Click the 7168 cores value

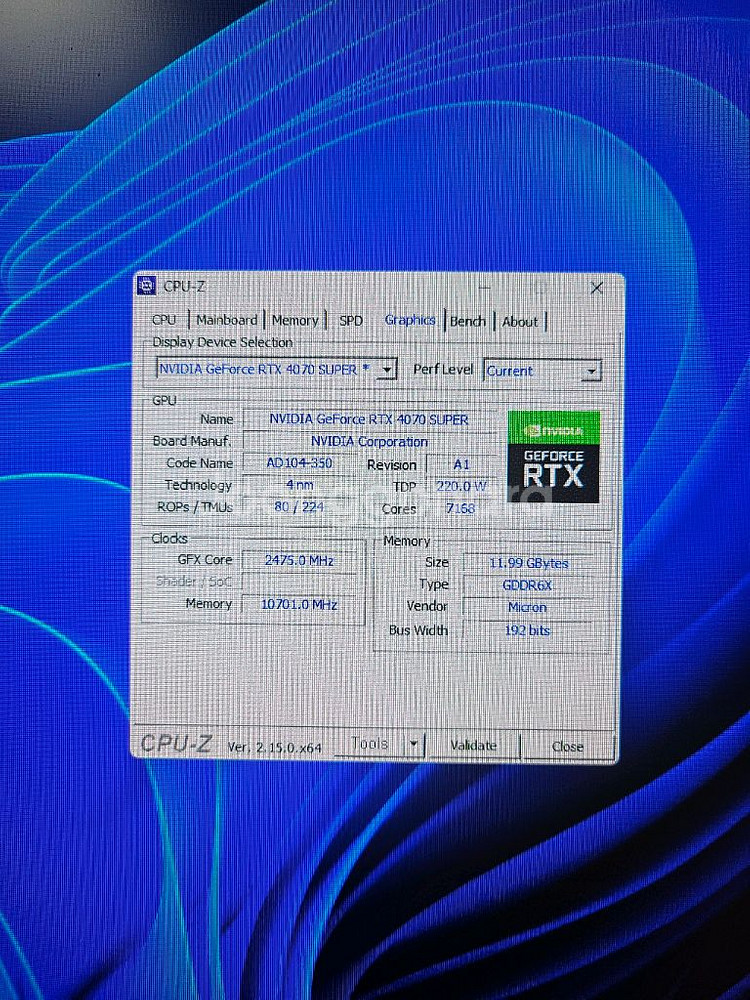461,508
